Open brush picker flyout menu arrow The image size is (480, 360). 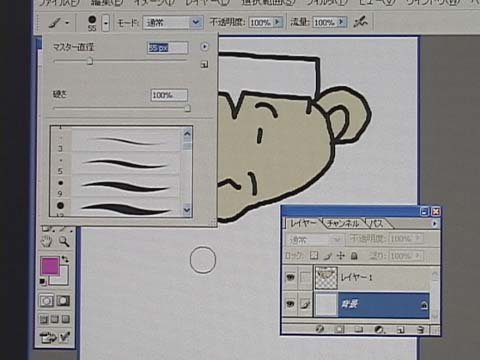[x=204, y=46]
